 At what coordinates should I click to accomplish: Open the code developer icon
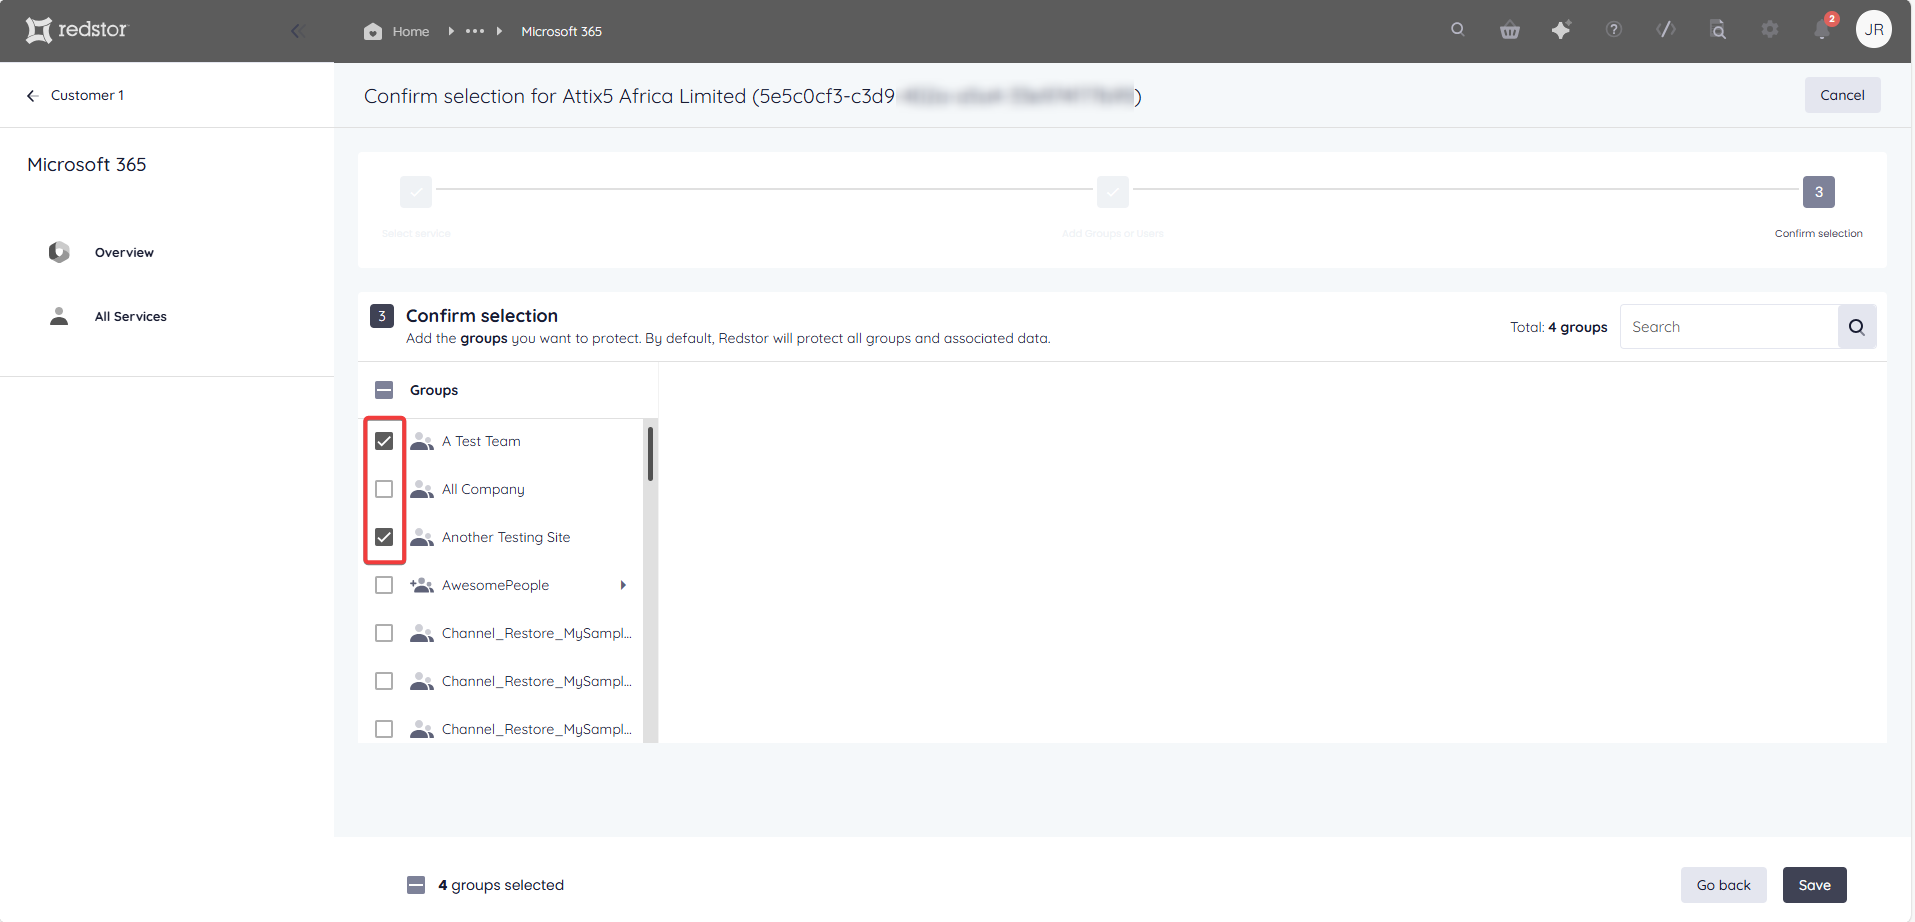pyautogui.click(x=1666, y=29)
